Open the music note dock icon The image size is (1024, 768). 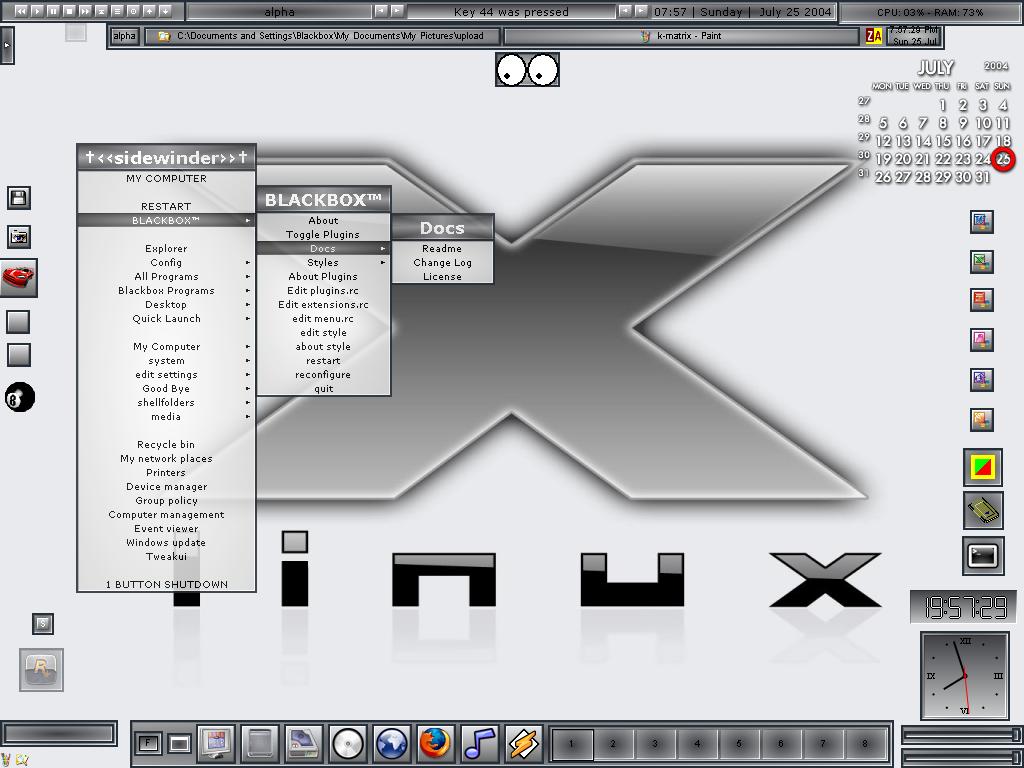[x=479, y=743]
